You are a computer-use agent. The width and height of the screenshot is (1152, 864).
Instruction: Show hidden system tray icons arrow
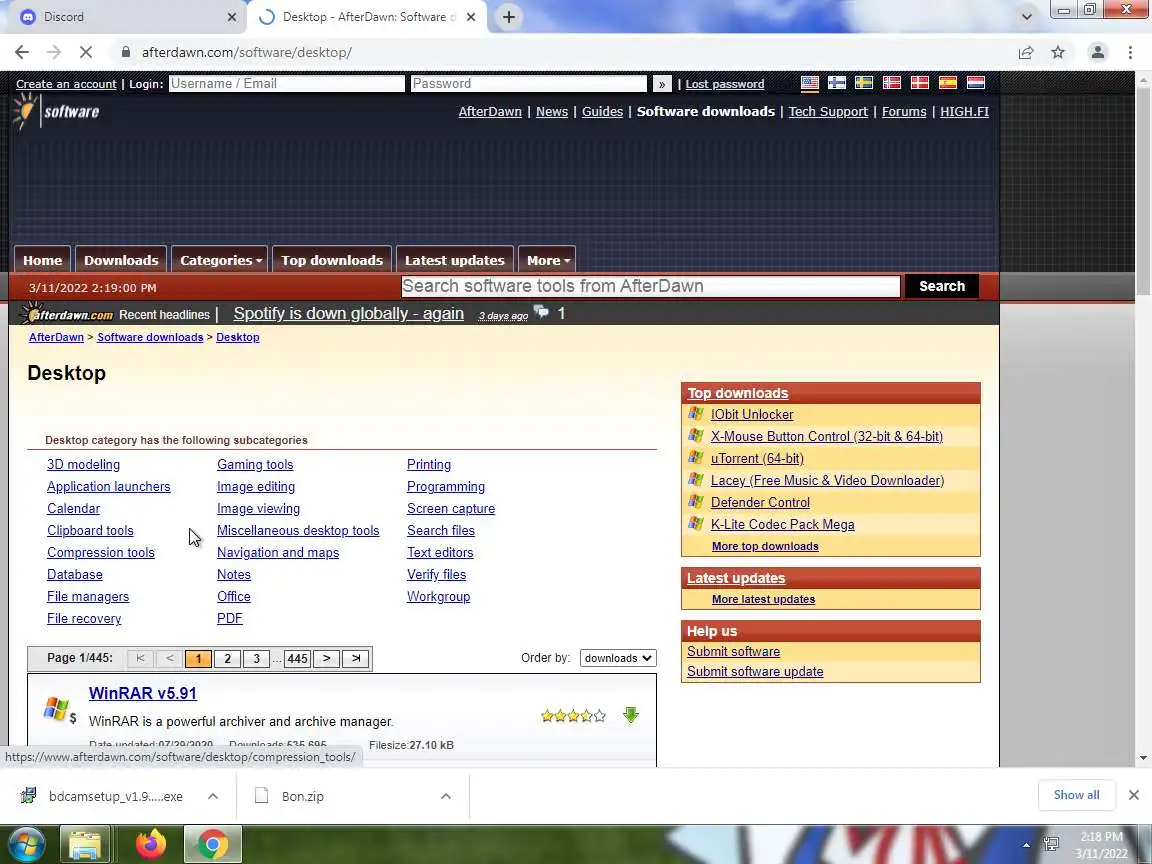tap(1026, 846)
